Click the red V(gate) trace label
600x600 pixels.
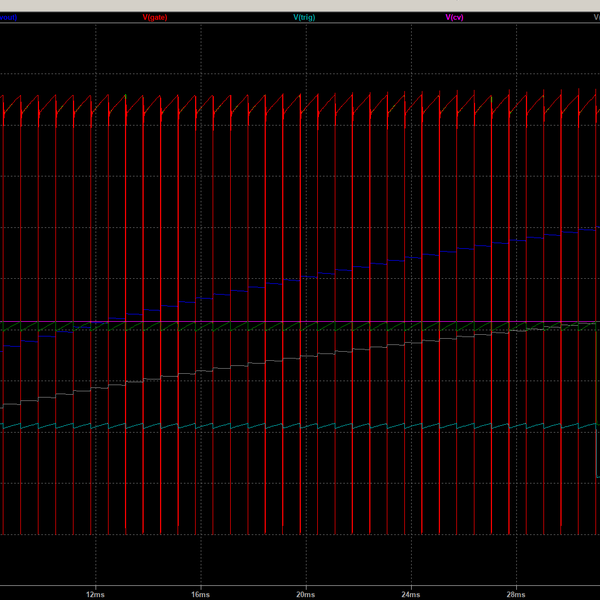[x=156, y=17]
